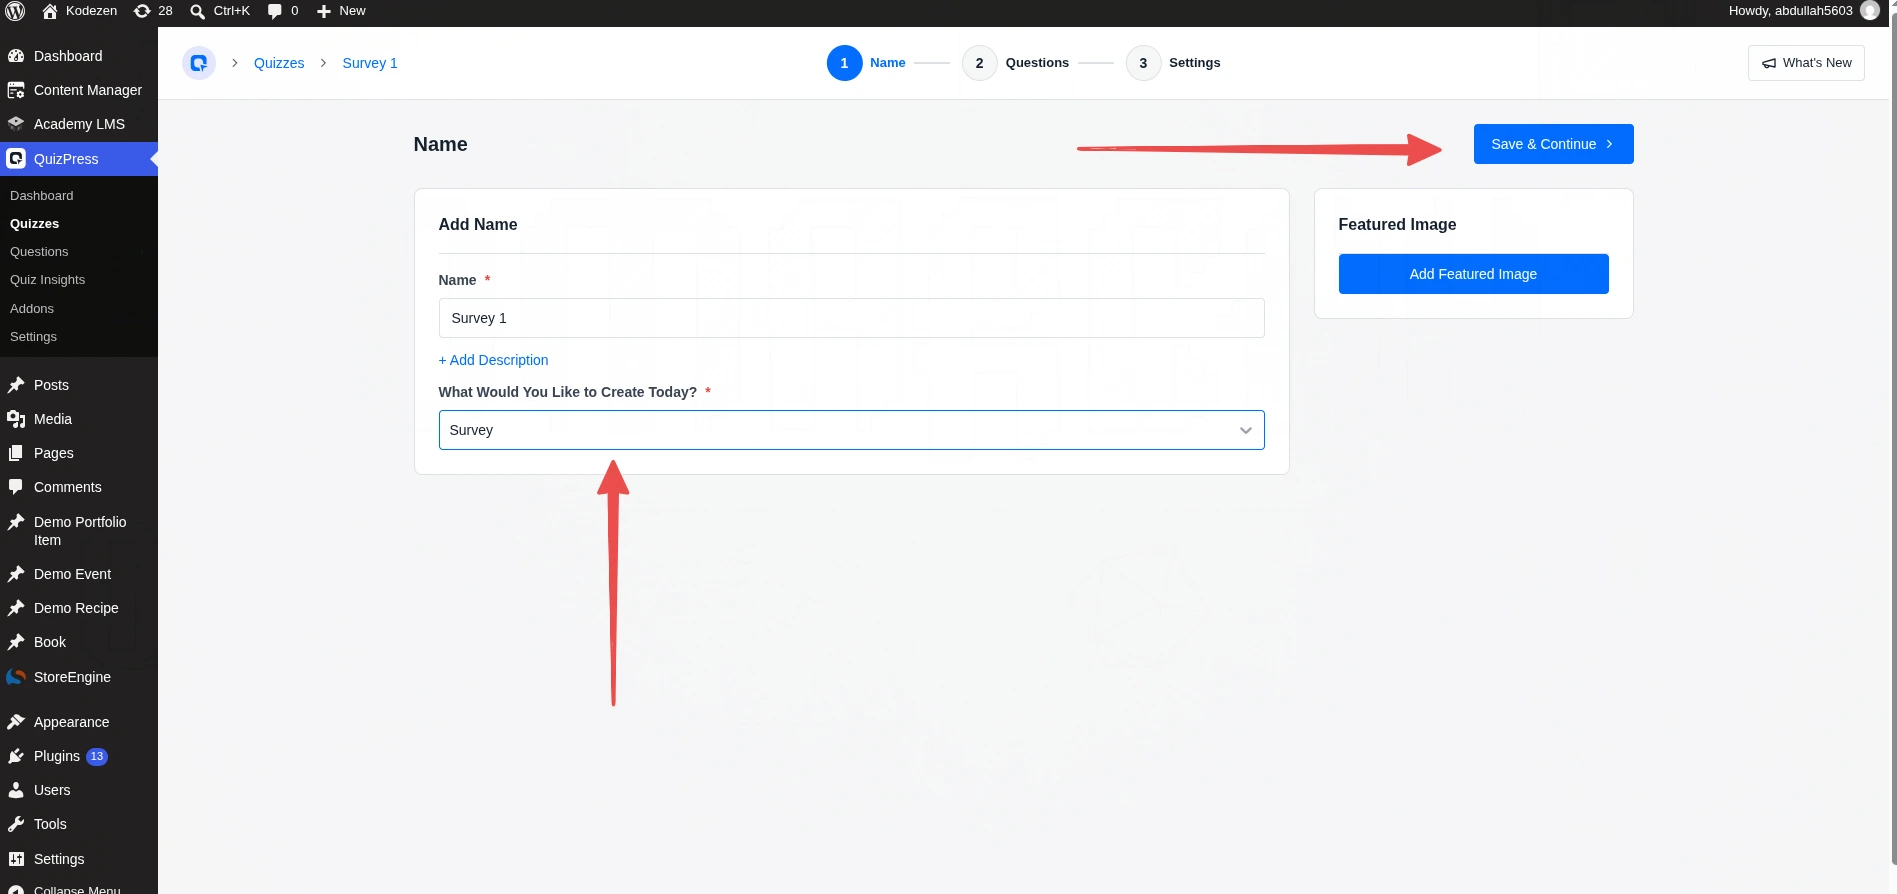The width and height of the screenshot is (1897, 894).
Task: Click the plus New icon in admin bar
Action: point(324,11)
